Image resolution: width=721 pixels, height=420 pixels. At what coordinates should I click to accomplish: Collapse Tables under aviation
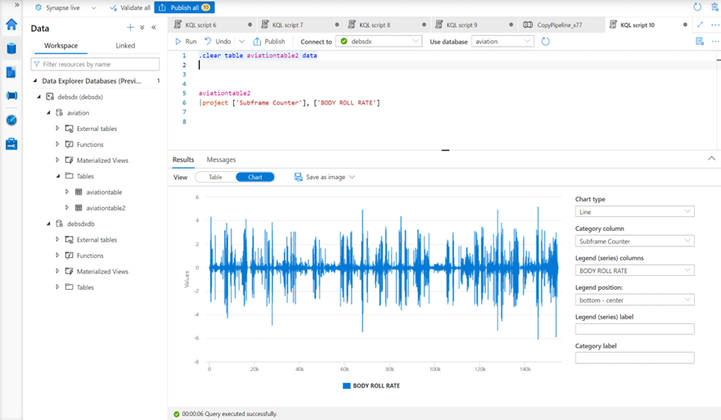[58, 176]
